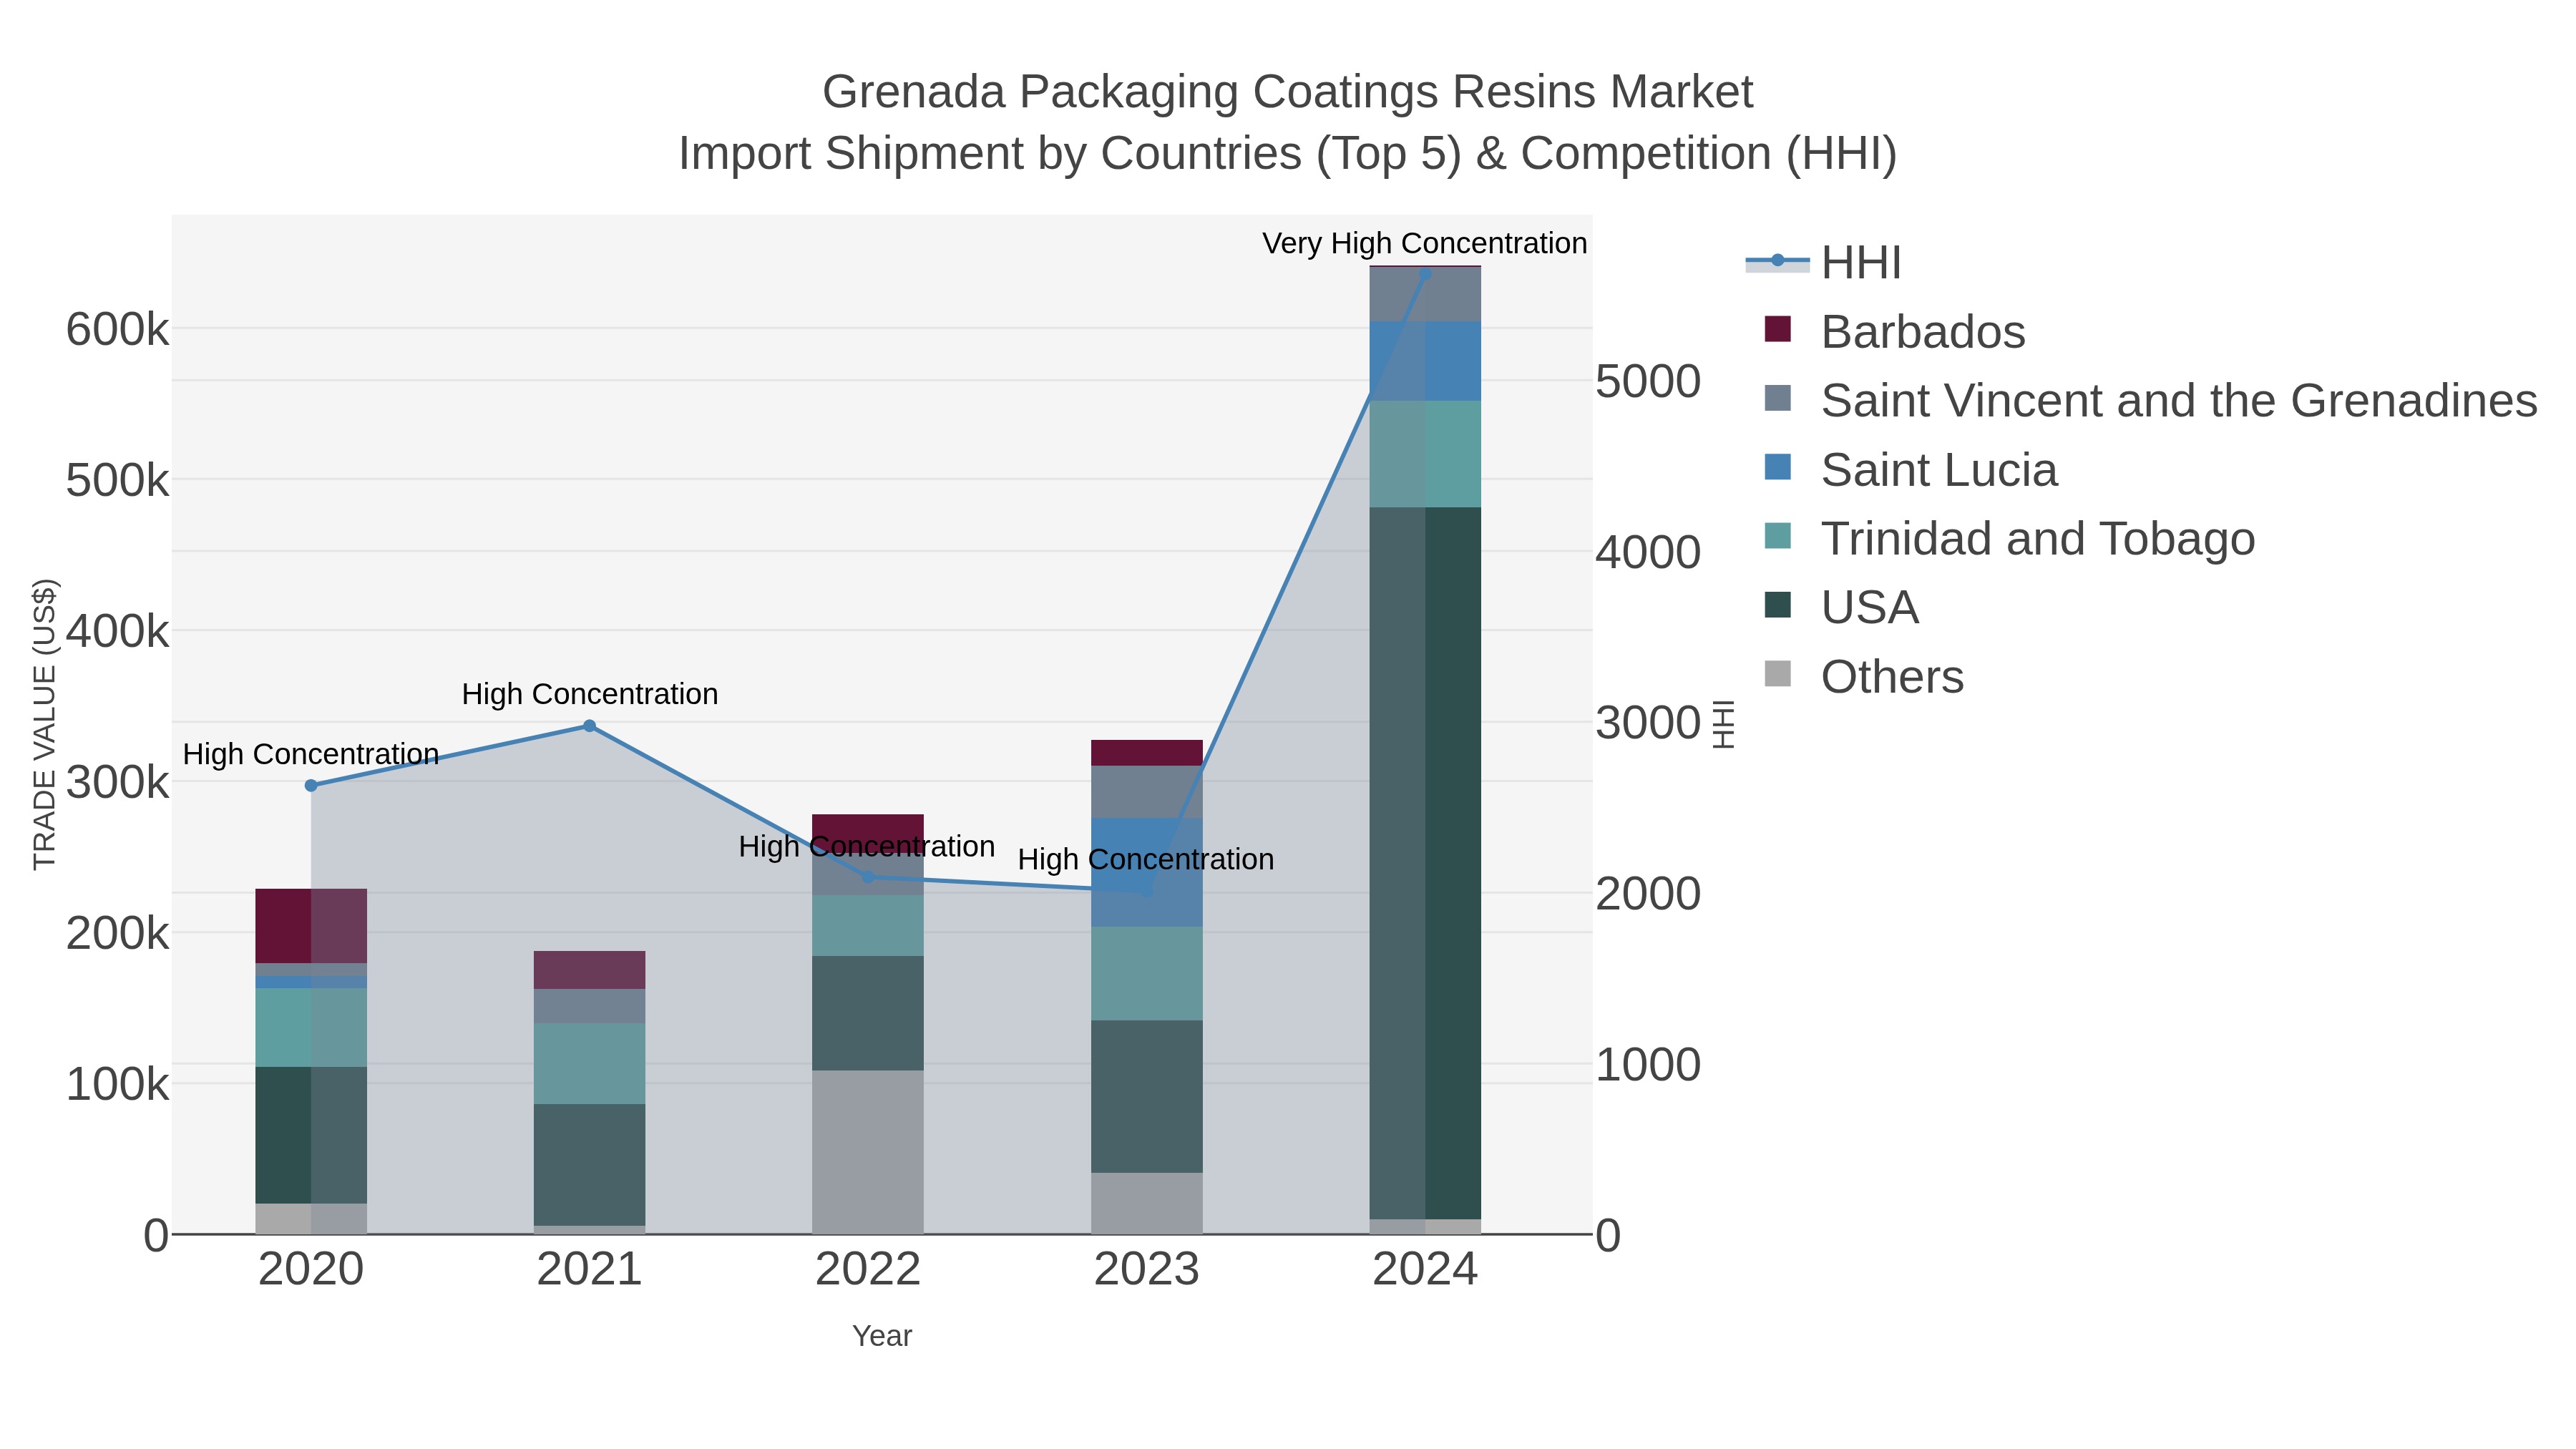Click the USA segment of the 2024 bar
The width and height of the screenshot is (2576, 1449).
(x=1425, y=863)
